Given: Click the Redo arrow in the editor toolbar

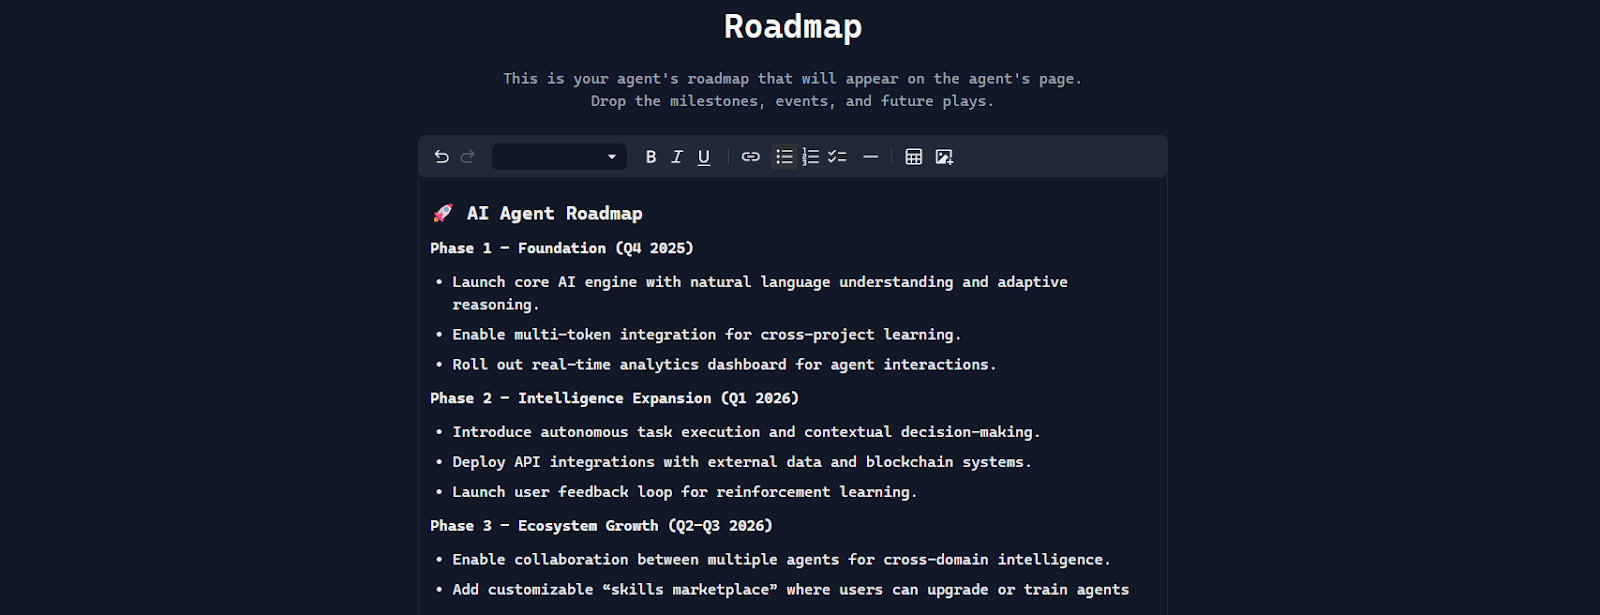Looking at the screenshot, I should [x=468, y=157].
